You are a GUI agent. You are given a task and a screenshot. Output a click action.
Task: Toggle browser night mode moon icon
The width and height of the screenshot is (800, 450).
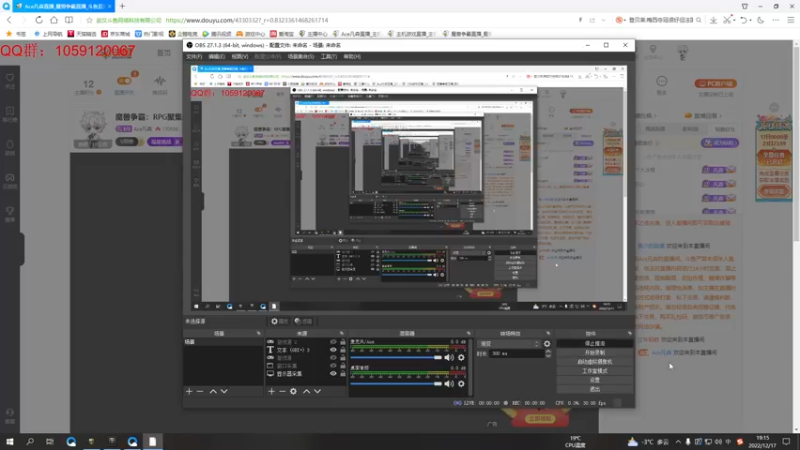pos(761,20)
